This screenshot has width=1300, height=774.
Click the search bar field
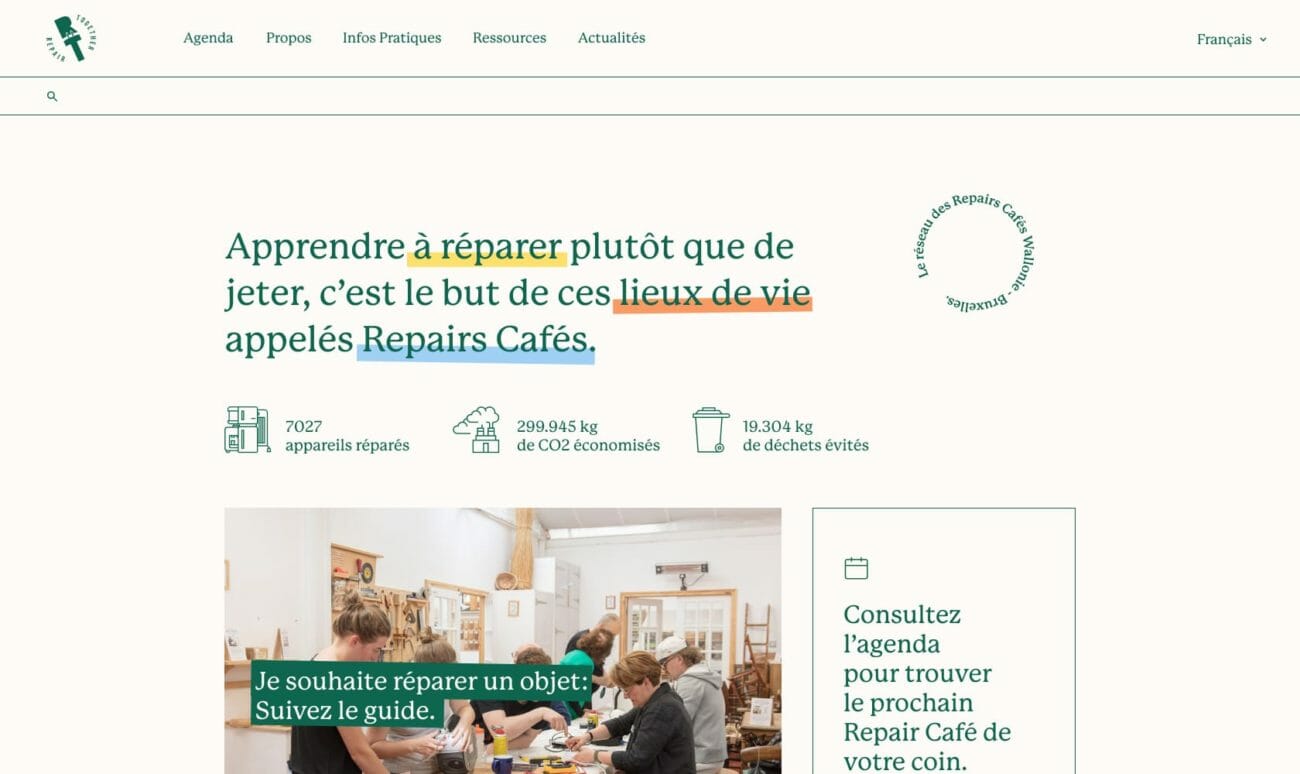[650, 97]
